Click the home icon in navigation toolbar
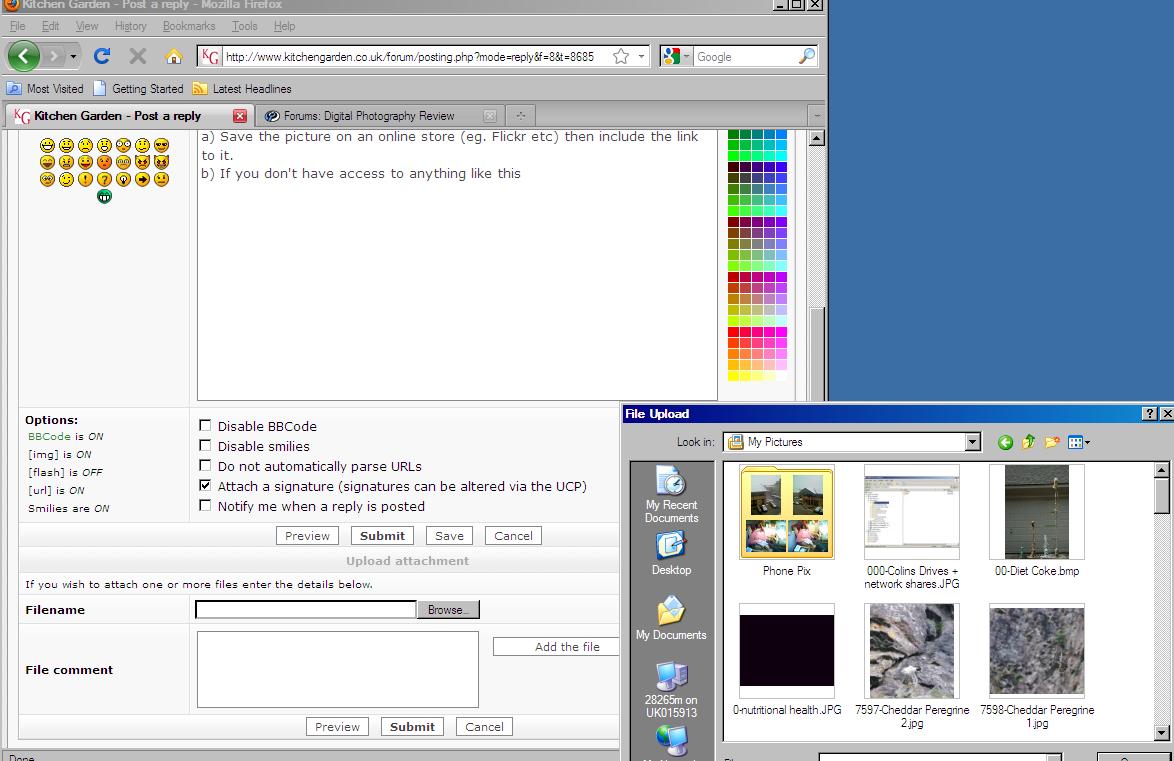 [174, 57]
